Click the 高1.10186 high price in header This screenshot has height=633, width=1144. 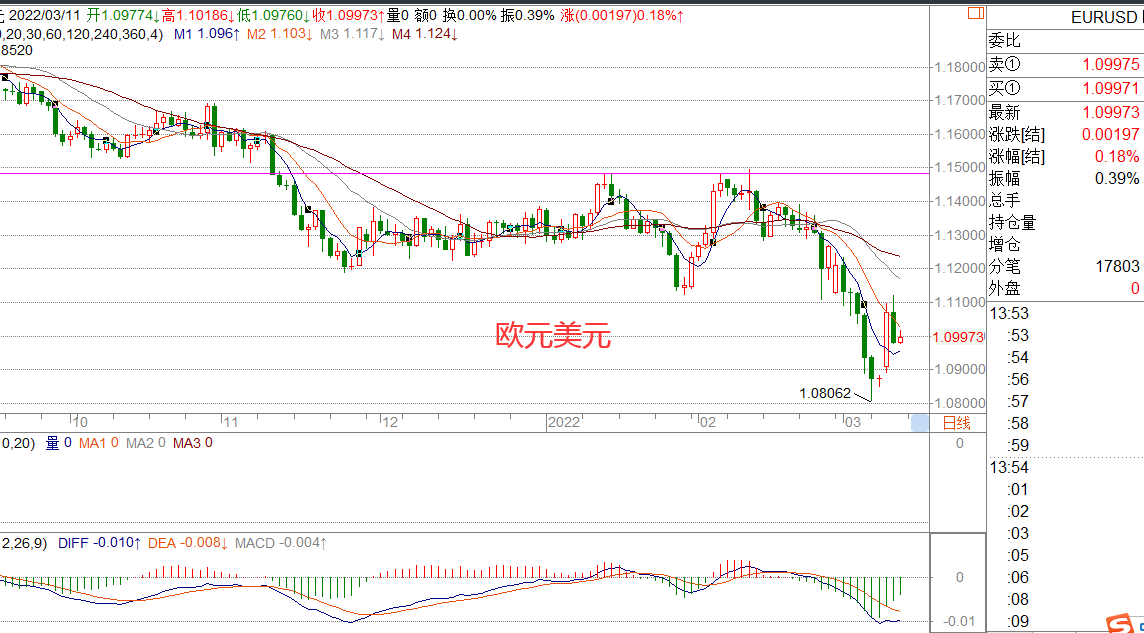pos(198,15)
